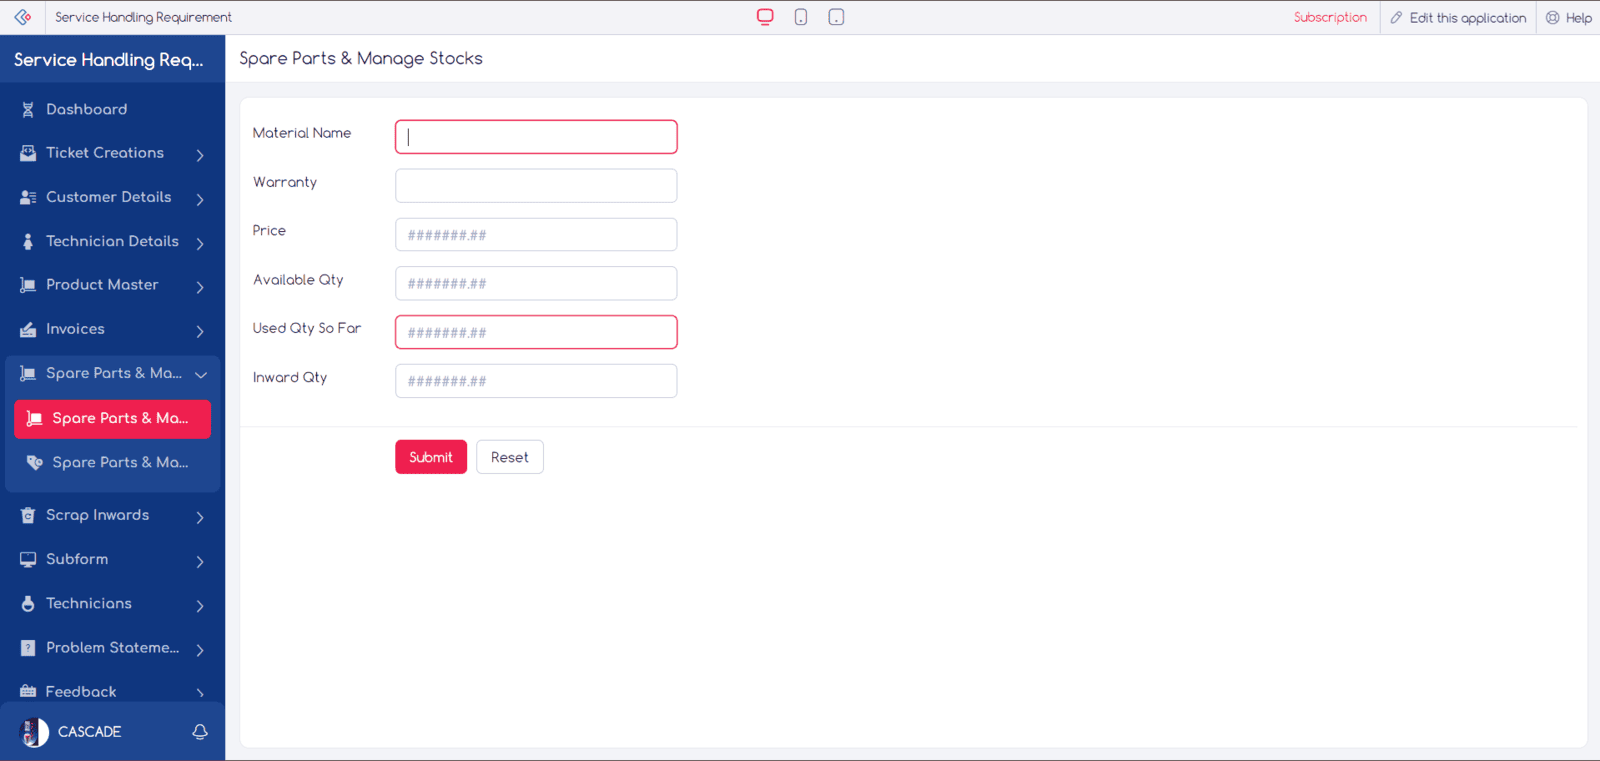Click the CASCADE user avatar
The image size is (1600, 761).
34,732
